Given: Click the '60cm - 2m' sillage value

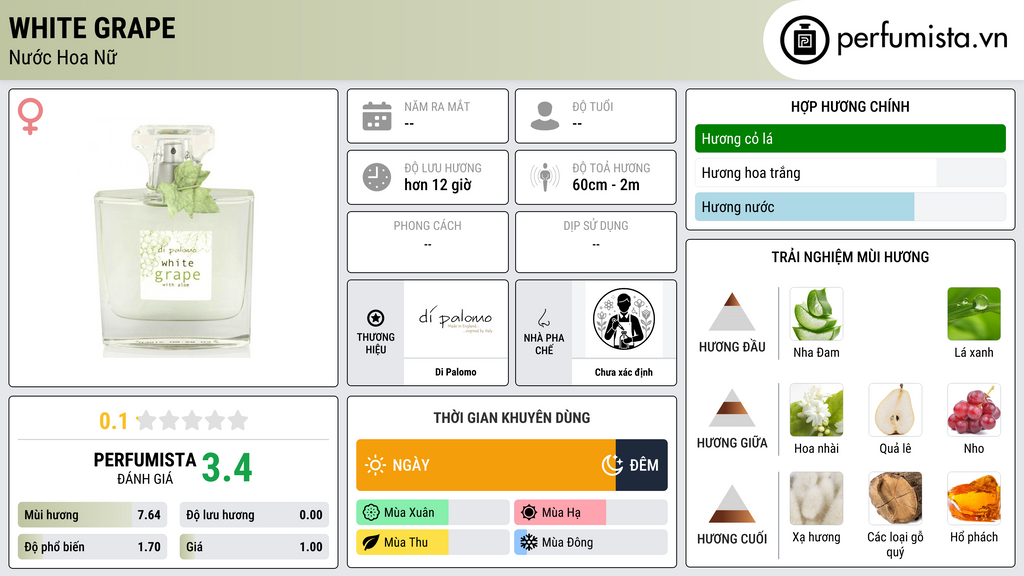Looking at the screenshot, I should coord(606,185).
